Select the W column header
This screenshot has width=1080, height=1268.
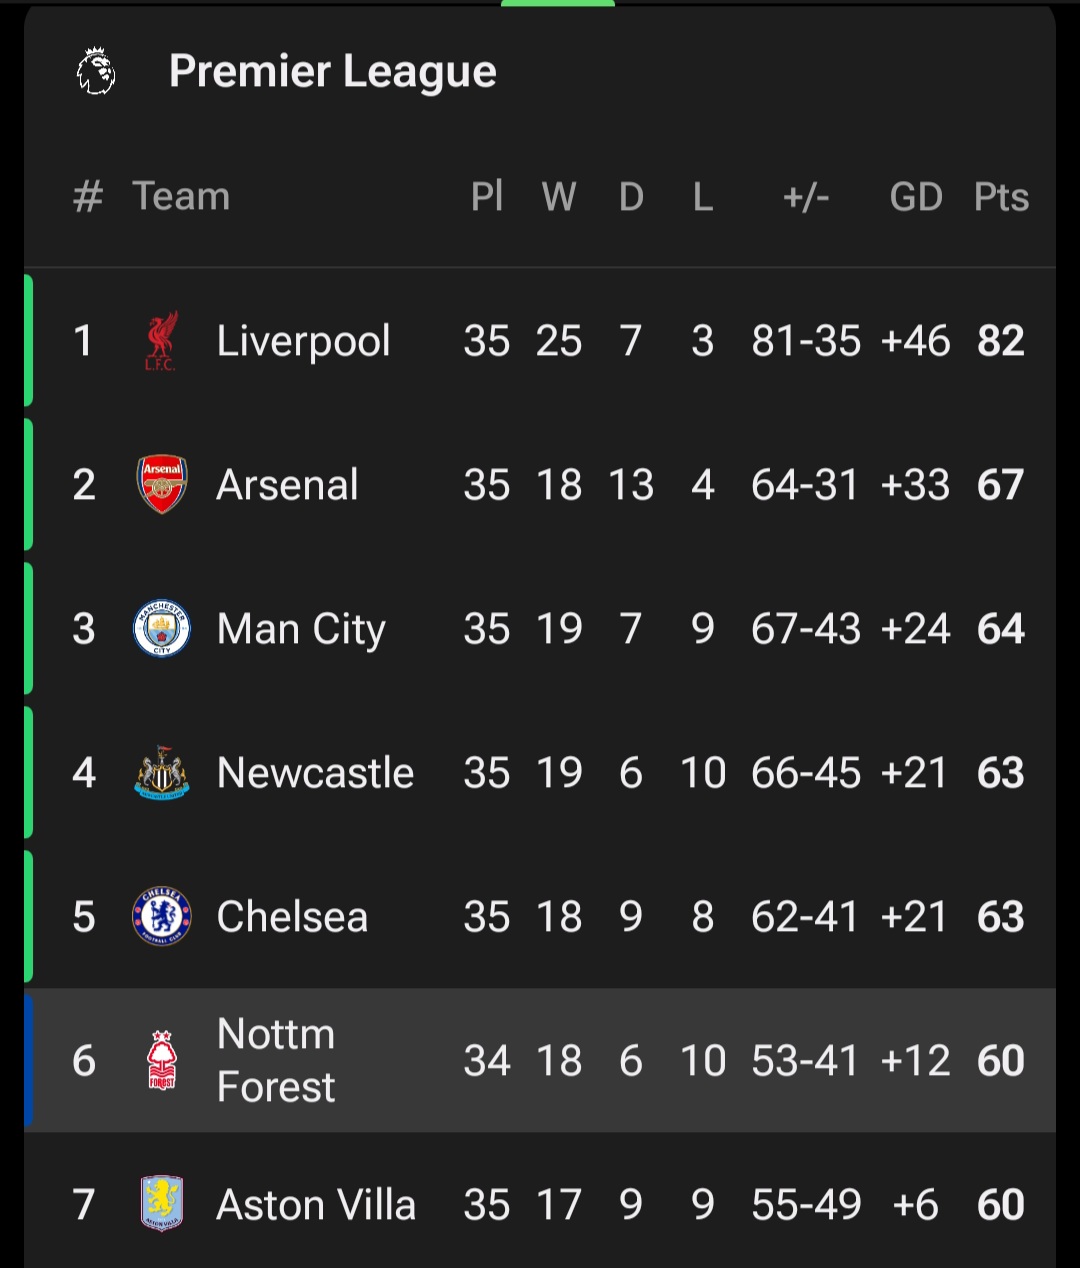pos(559,197)
